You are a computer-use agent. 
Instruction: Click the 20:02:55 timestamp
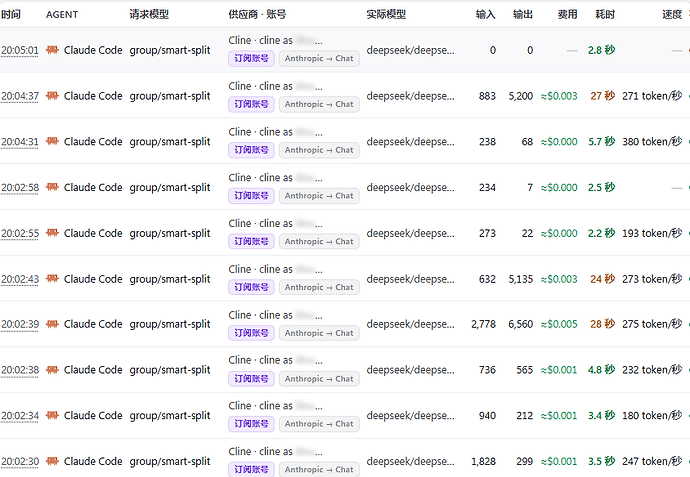[x=20, y=233]
